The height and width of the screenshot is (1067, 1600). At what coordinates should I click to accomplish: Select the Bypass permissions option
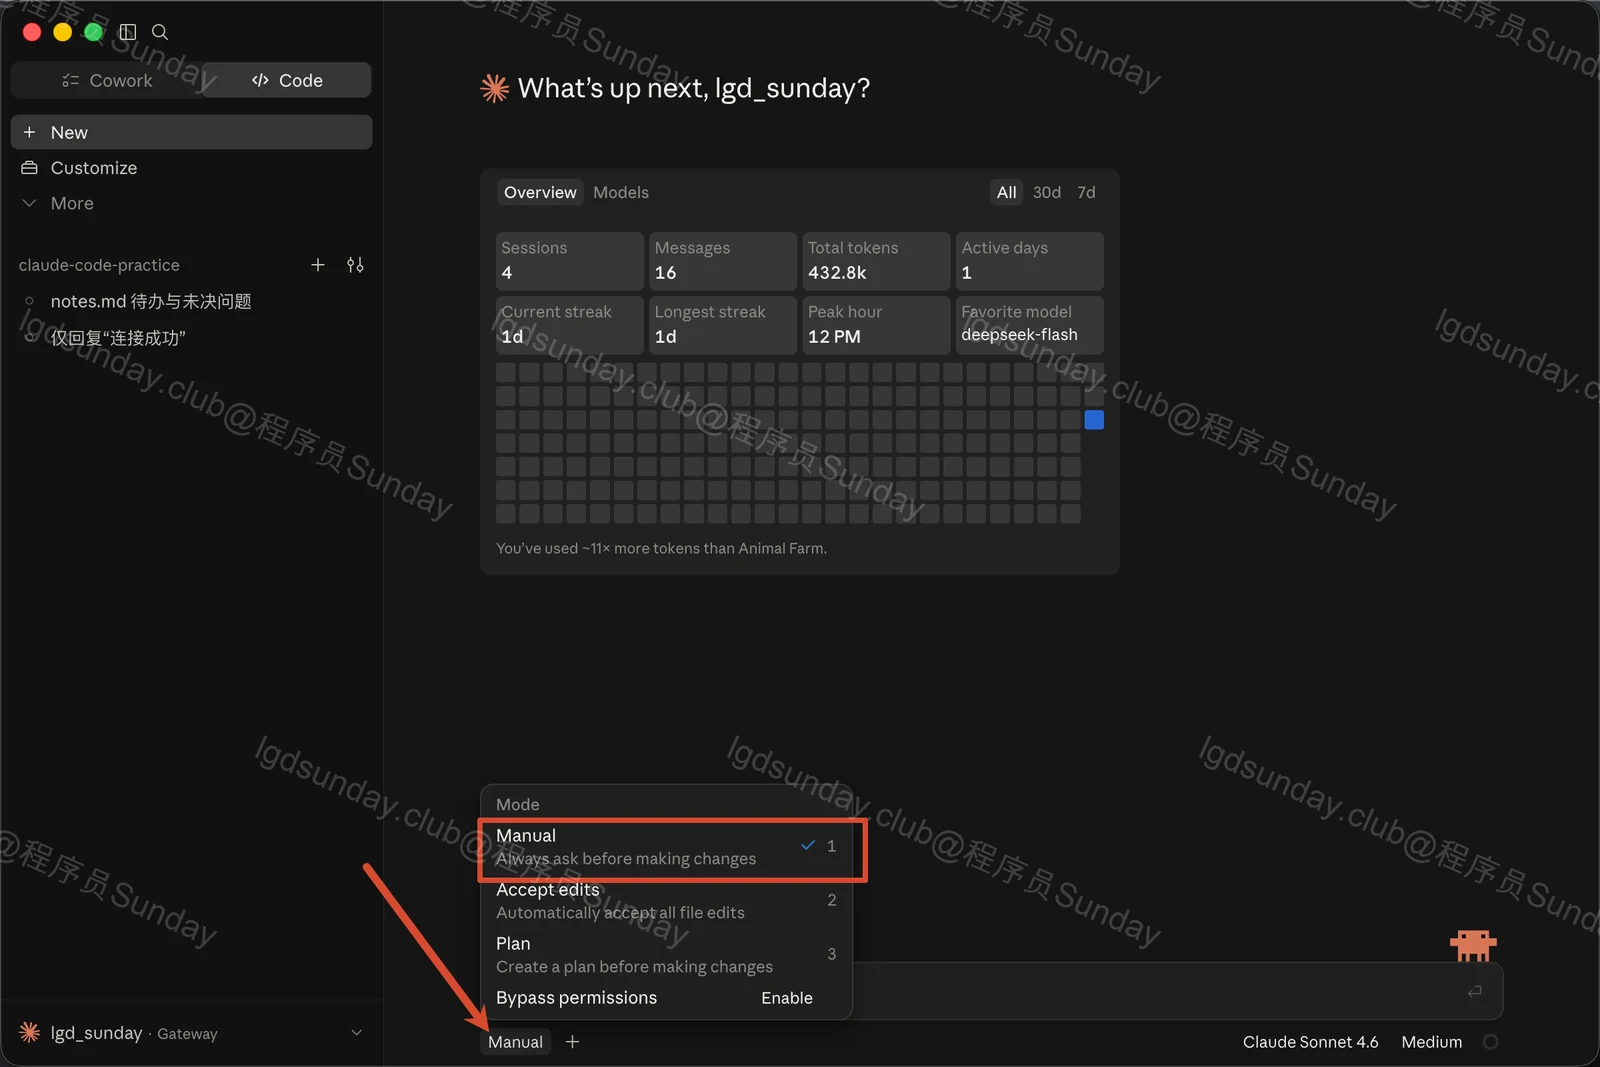[576, 998]
